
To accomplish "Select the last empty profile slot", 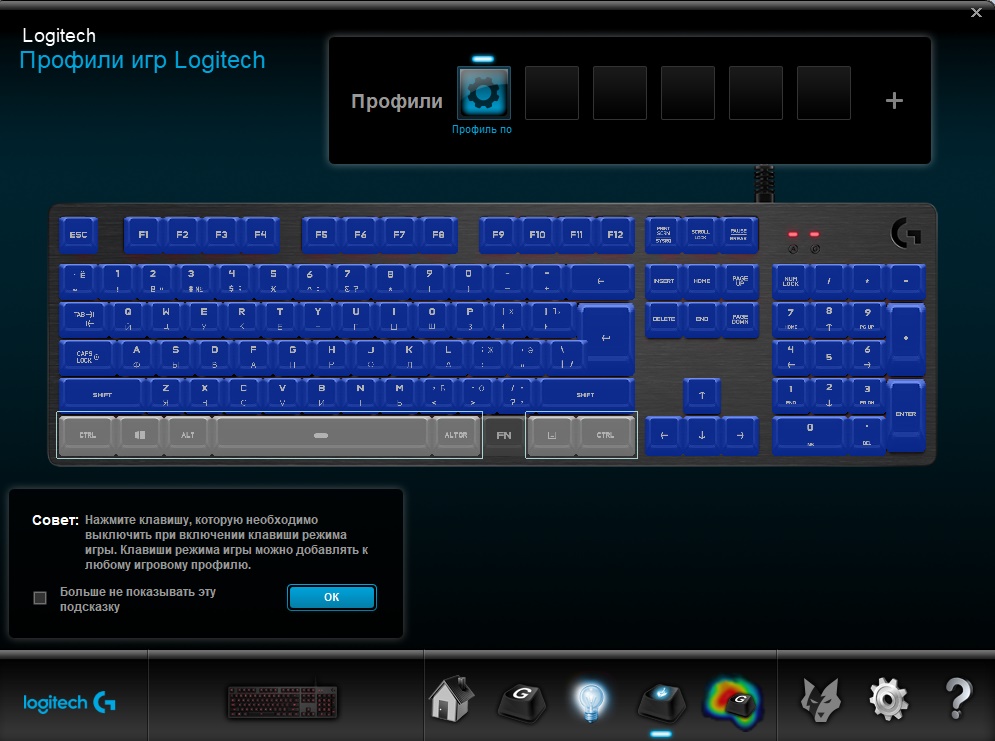I will point(824,93).
